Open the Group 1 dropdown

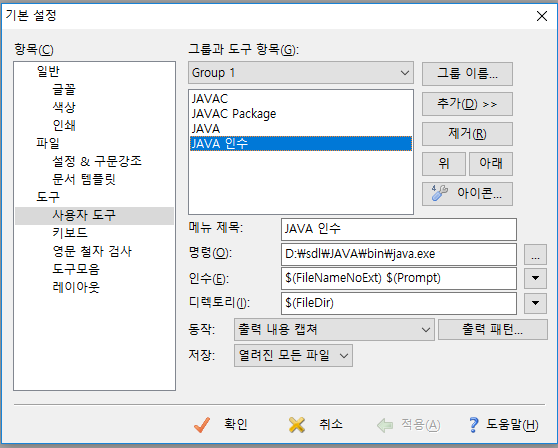pyautogui.click(x=301, y=73)
